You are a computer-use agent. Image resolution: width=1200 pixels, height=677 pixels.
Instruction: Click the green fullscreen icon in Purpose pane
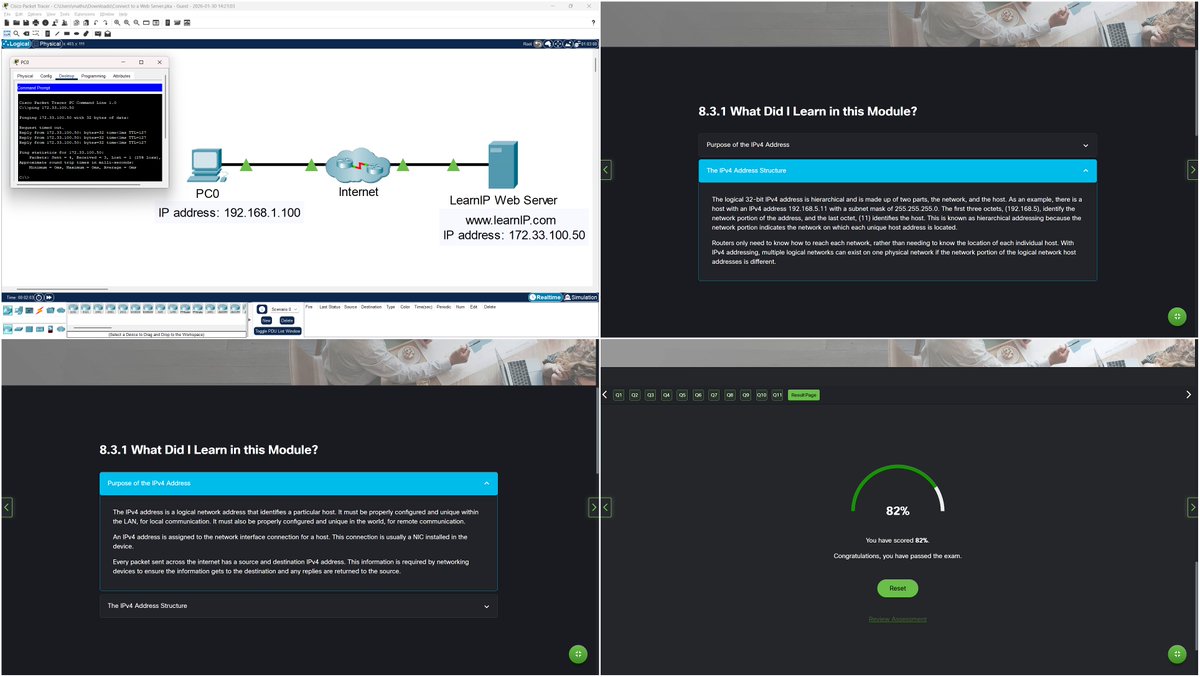coord(577,654)
